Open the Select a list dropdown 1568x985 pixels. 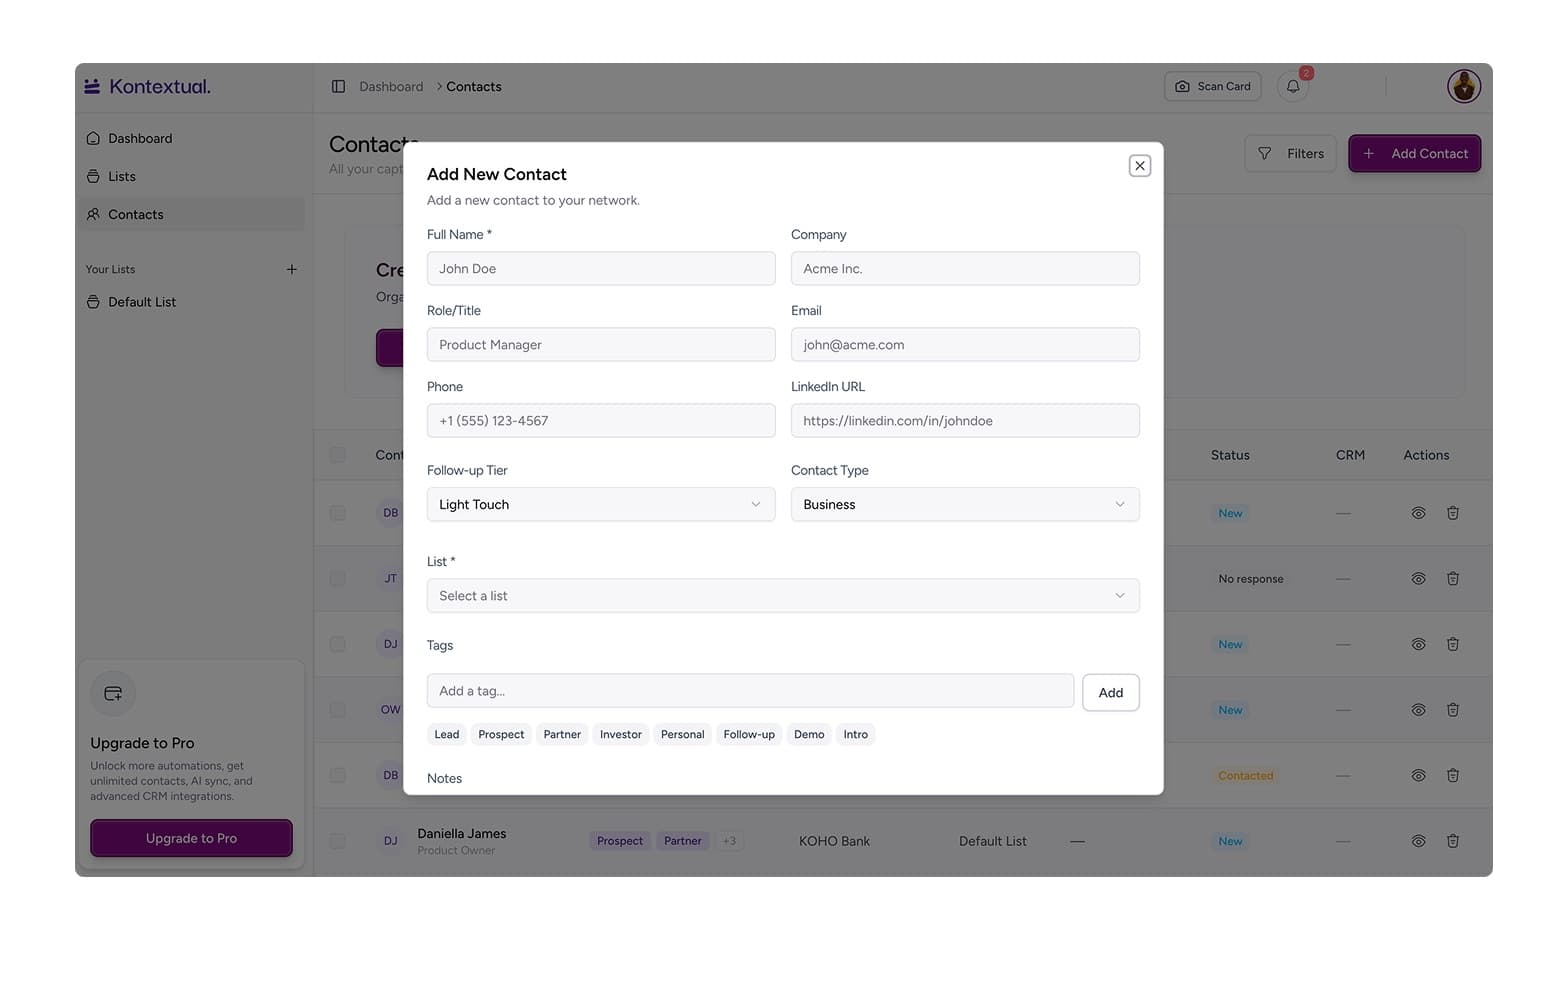click(783, 596)
